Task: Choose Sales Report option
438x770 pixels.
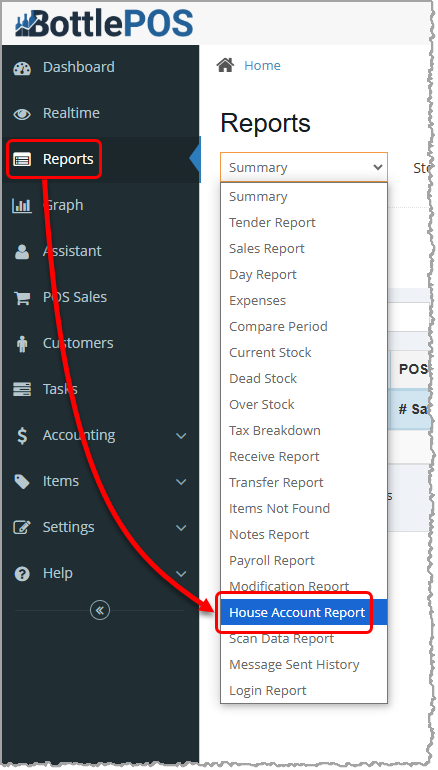Action: [304, 249]
